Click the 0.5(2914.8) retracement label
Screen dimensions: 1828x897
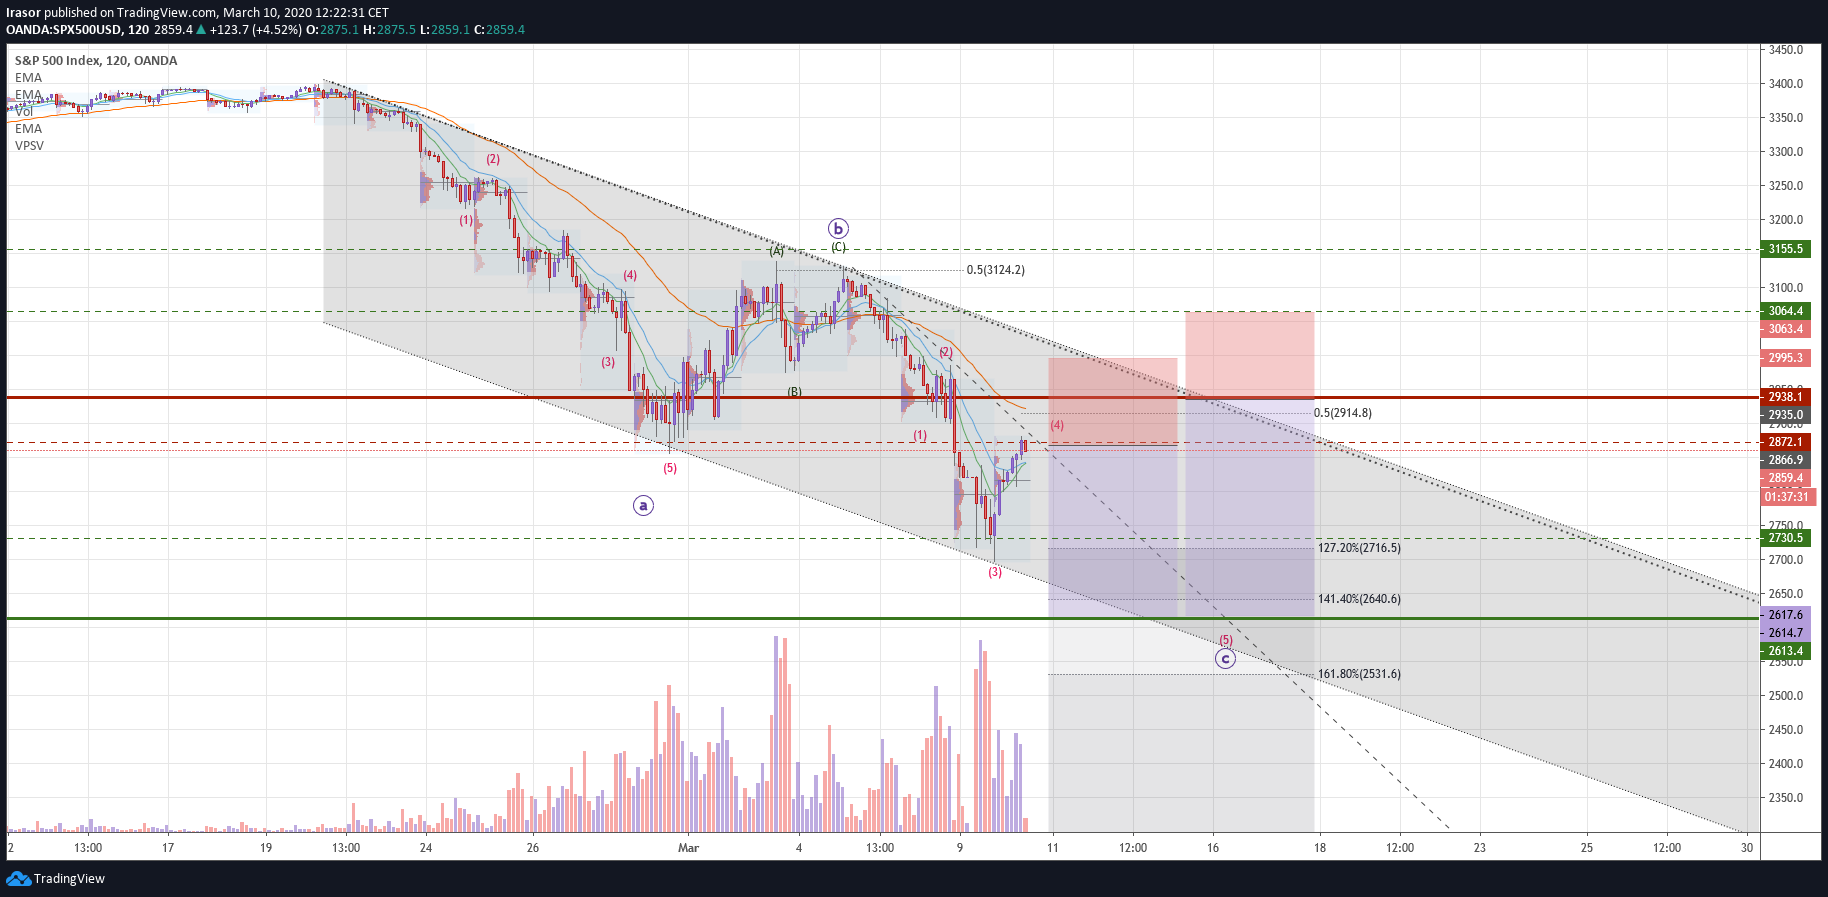point(1343,413)
